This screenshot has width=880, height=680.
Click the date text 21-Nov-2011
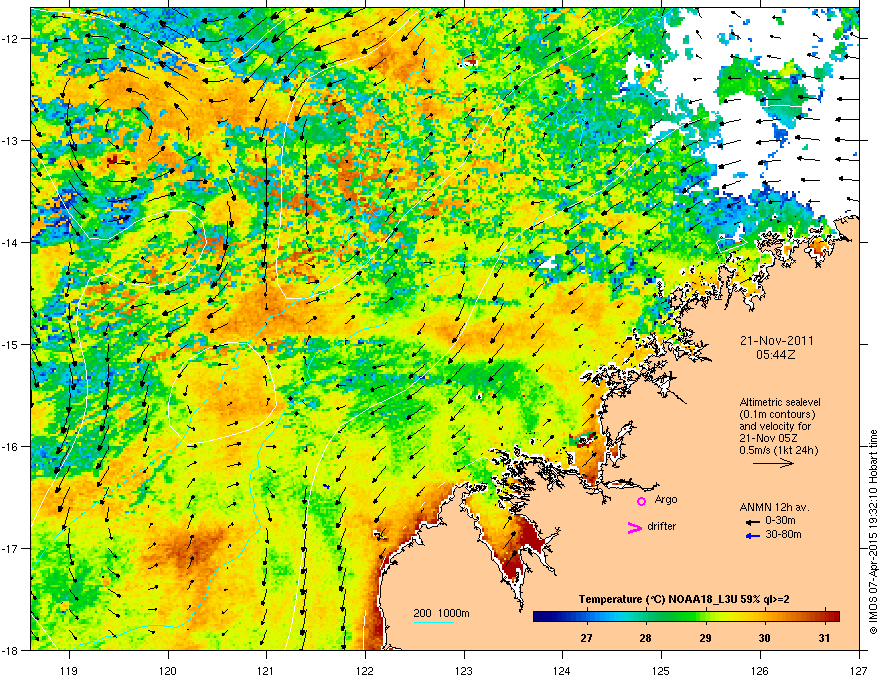776,341
